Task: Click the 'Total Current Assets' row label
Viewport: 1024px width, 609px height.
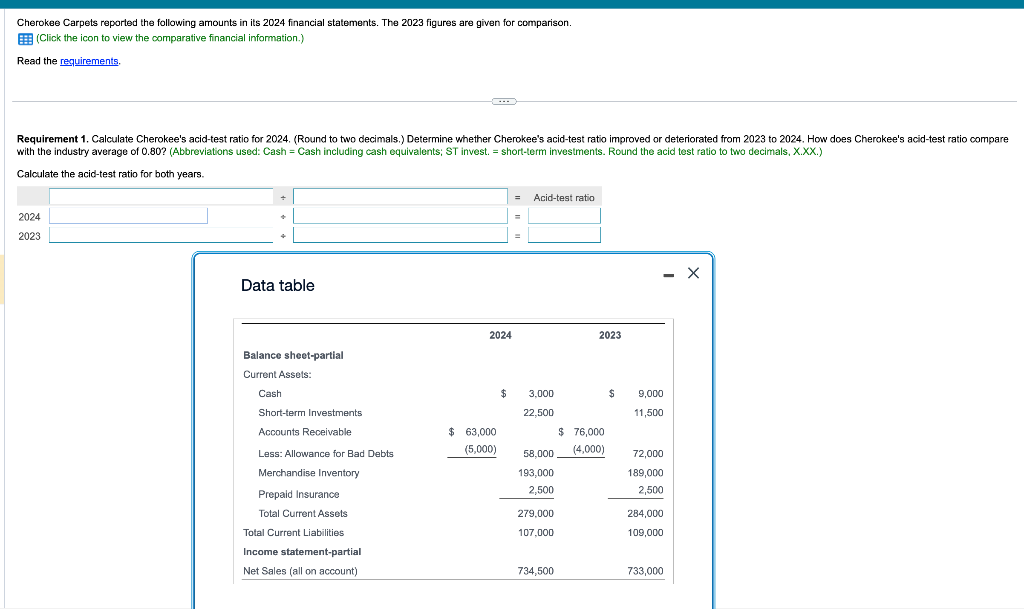Action: 303,514
